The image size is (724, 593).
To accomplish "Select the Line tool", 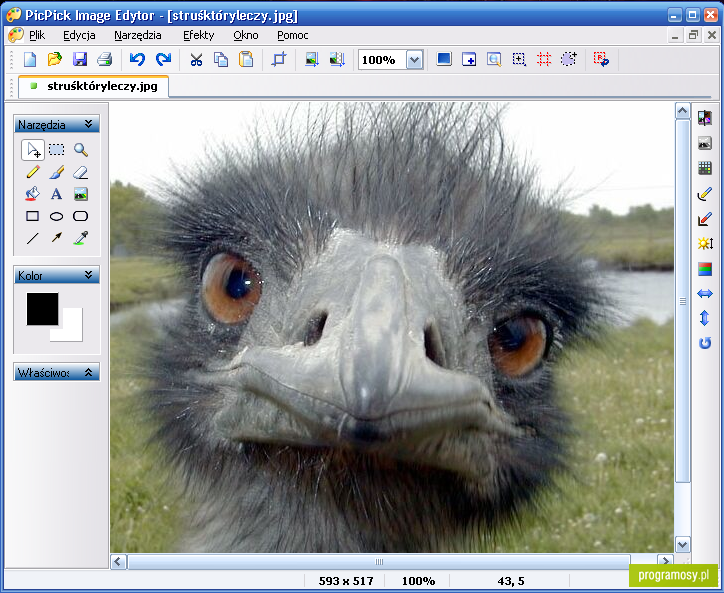I will pos(33,238).
